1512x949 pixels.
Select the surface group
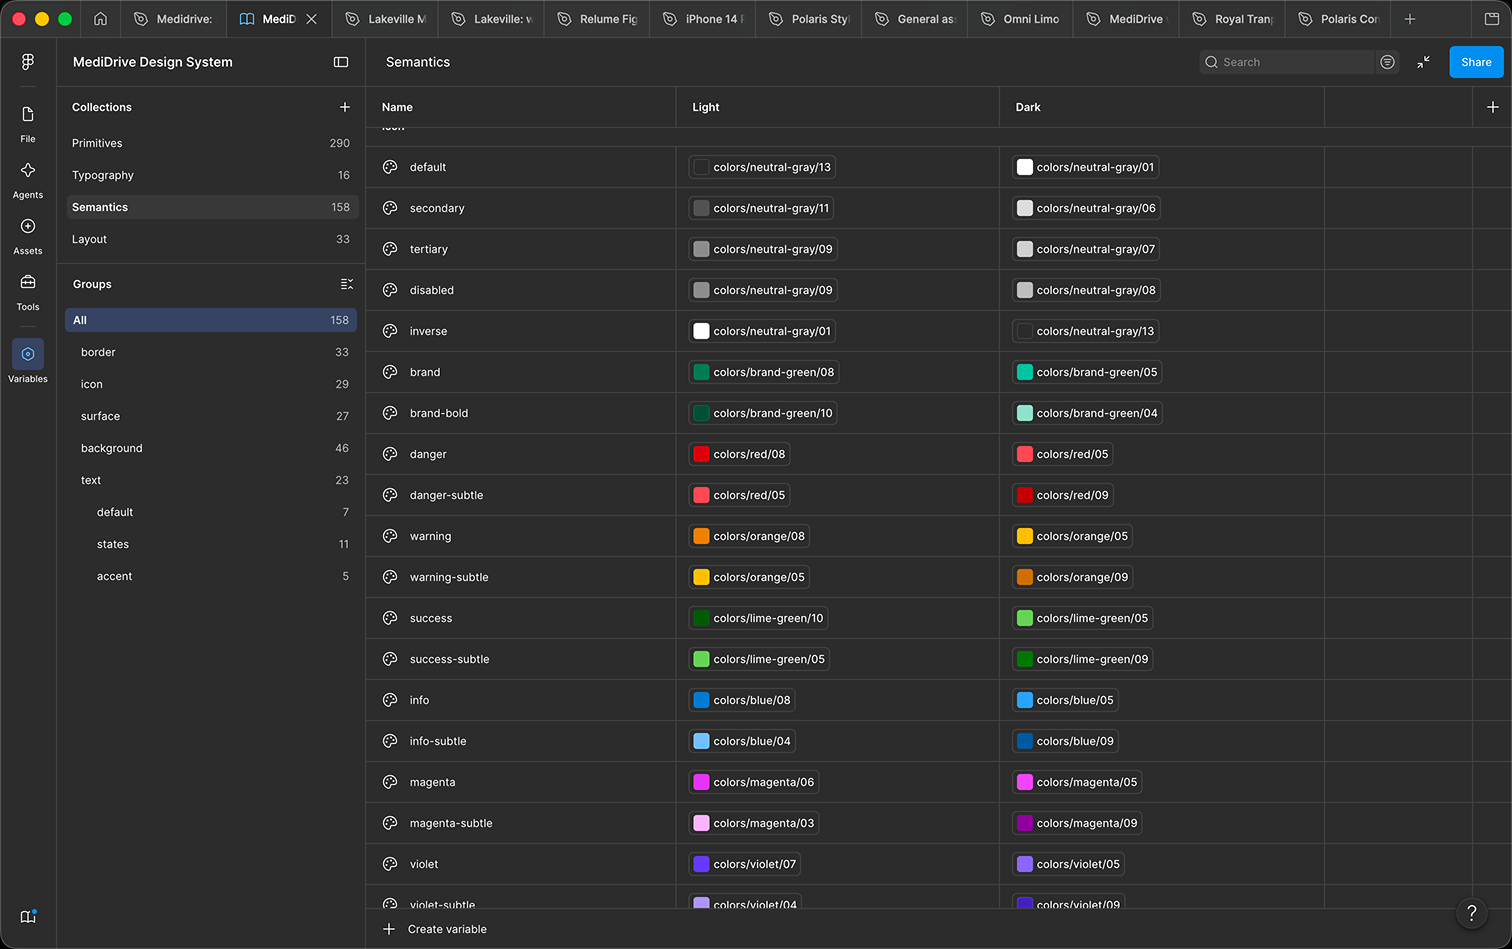211,416
